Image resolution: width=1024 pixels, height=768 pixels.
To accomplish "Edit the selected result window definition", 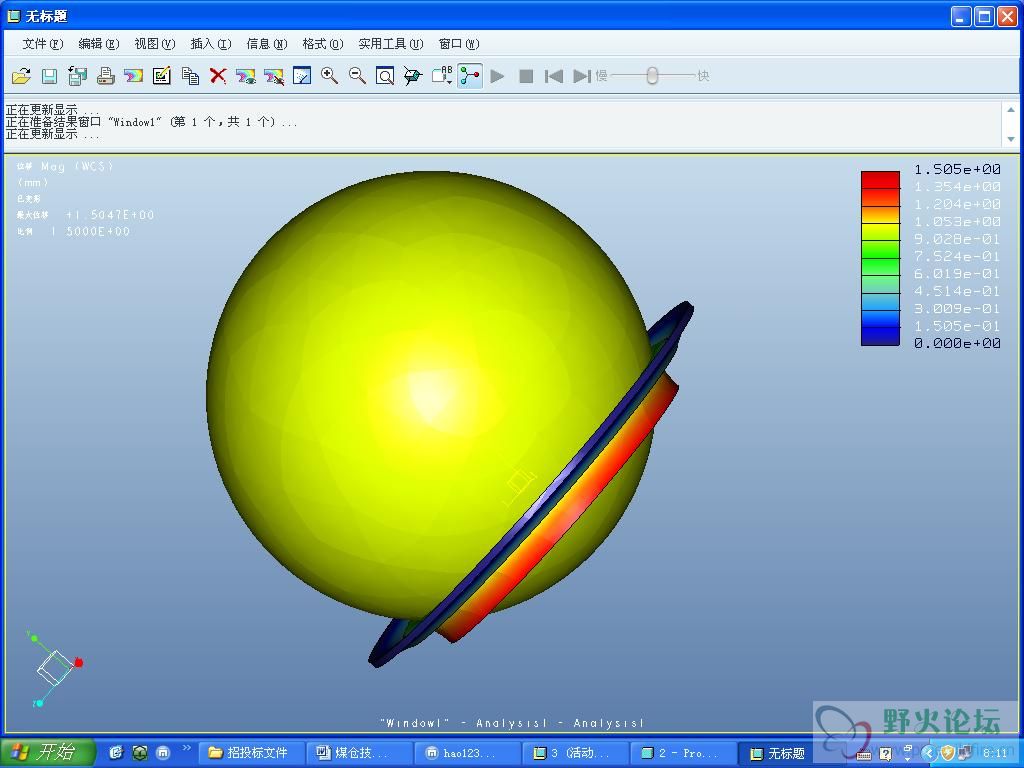I will [162, 76].
